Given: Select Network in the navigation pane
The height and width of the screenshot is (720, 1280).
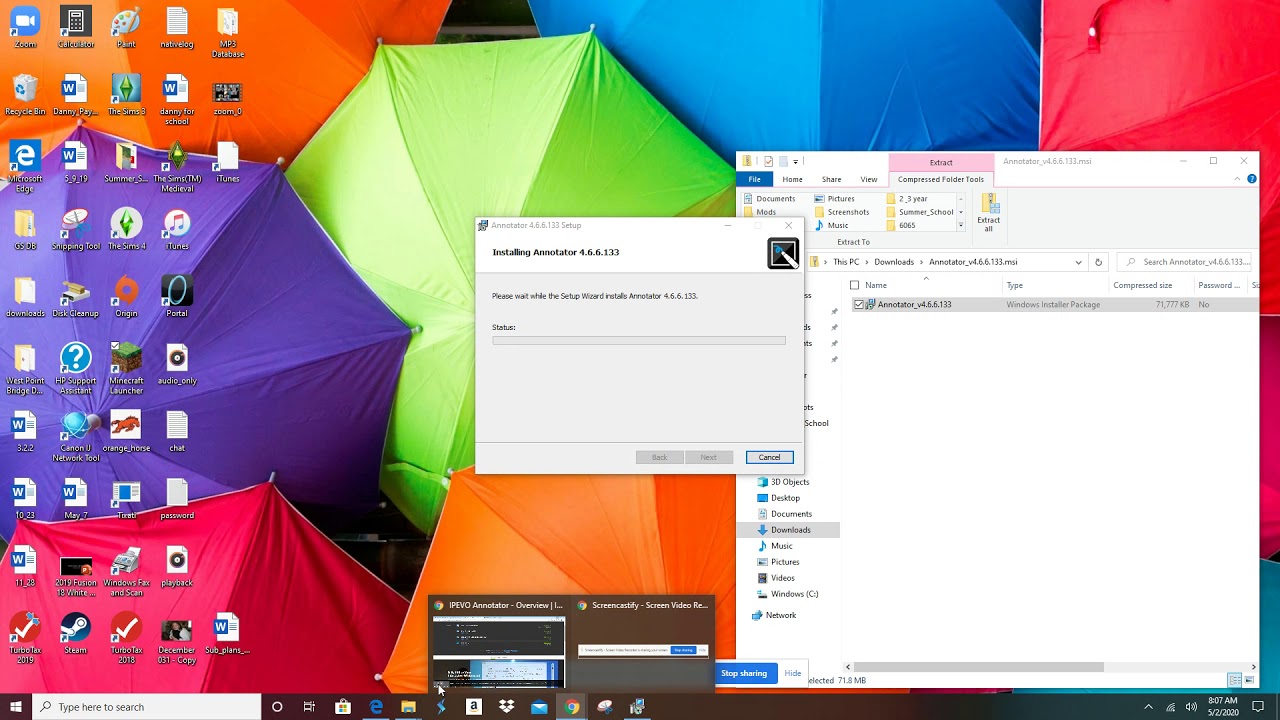Looking at the screenshot, I should pos(781,615).
